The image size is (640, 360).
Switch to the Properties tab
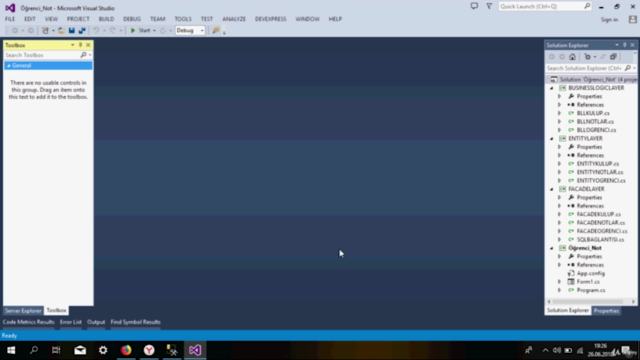tap(606, 311)
